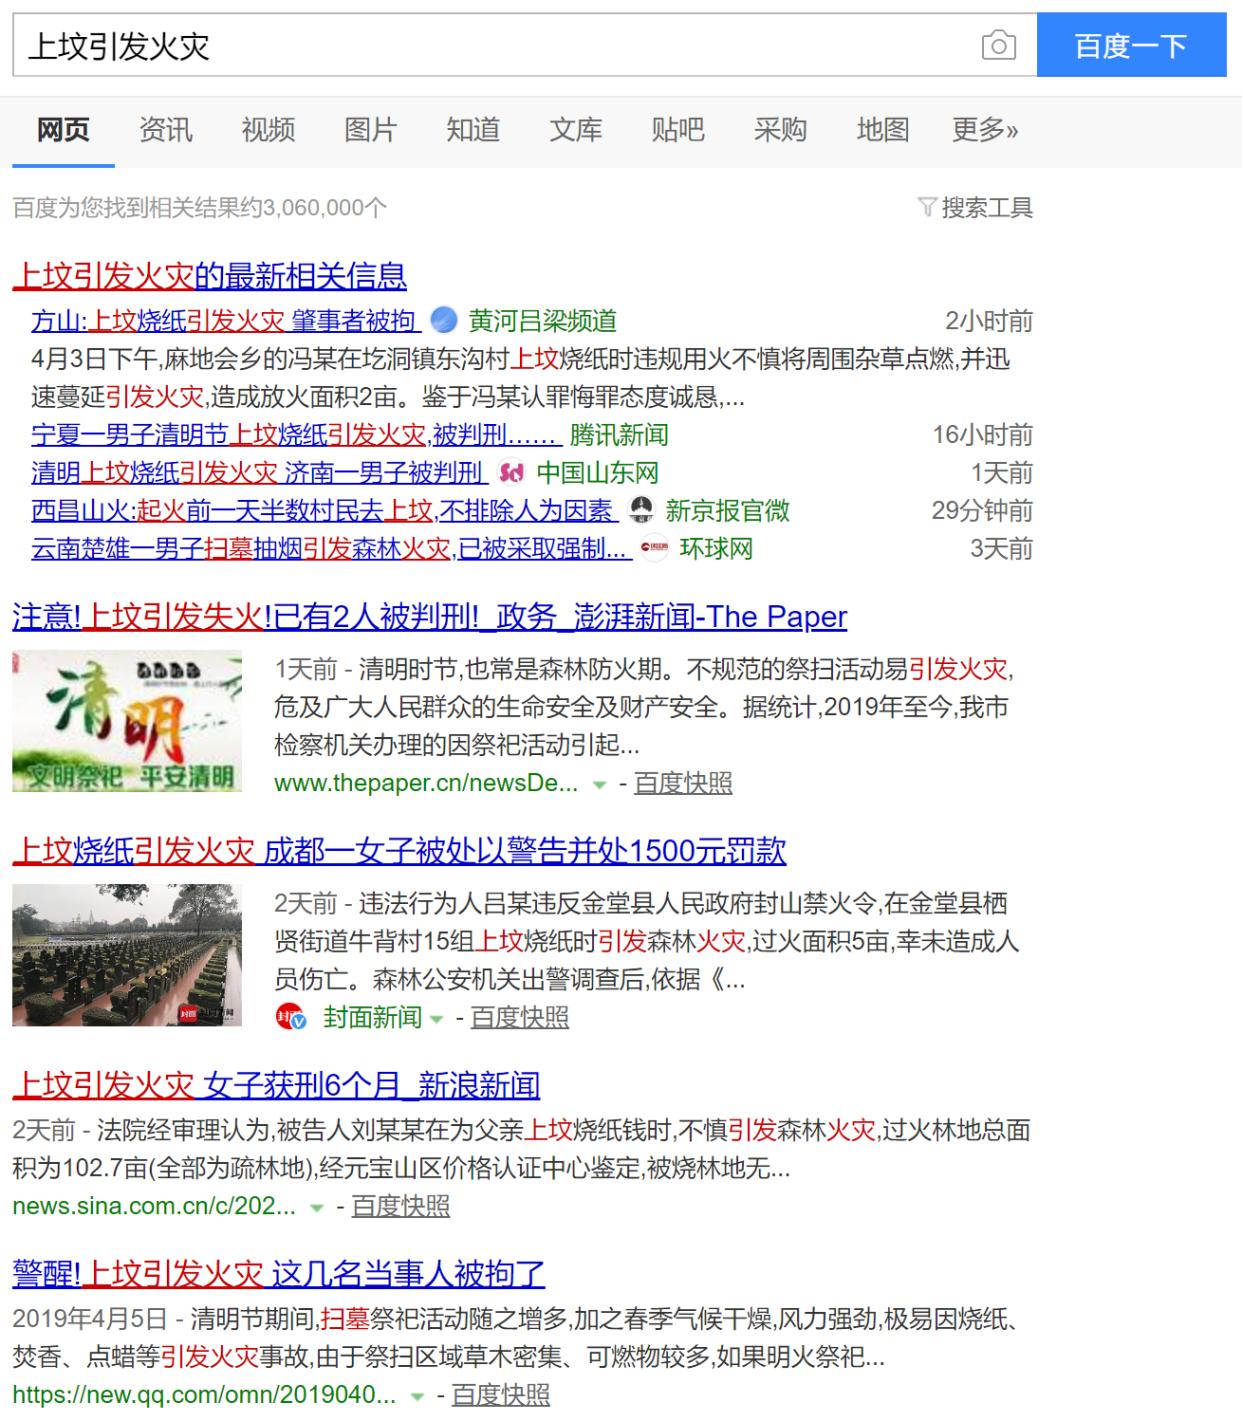Click the 腾讯新闻 source label
This screenshot has width=1242, height=1421.
[x=619, y=435]
